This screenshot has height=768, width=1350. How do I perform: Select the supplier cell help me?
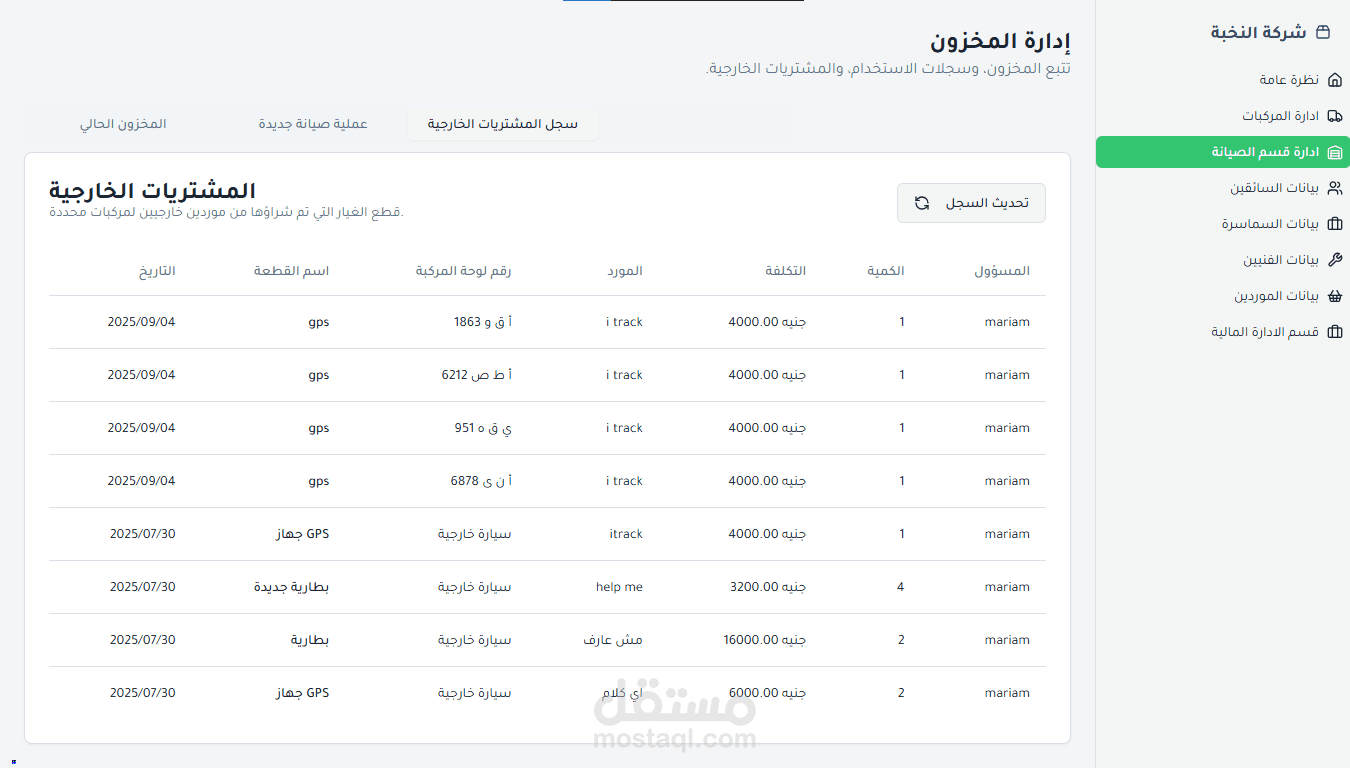[619, 587]
